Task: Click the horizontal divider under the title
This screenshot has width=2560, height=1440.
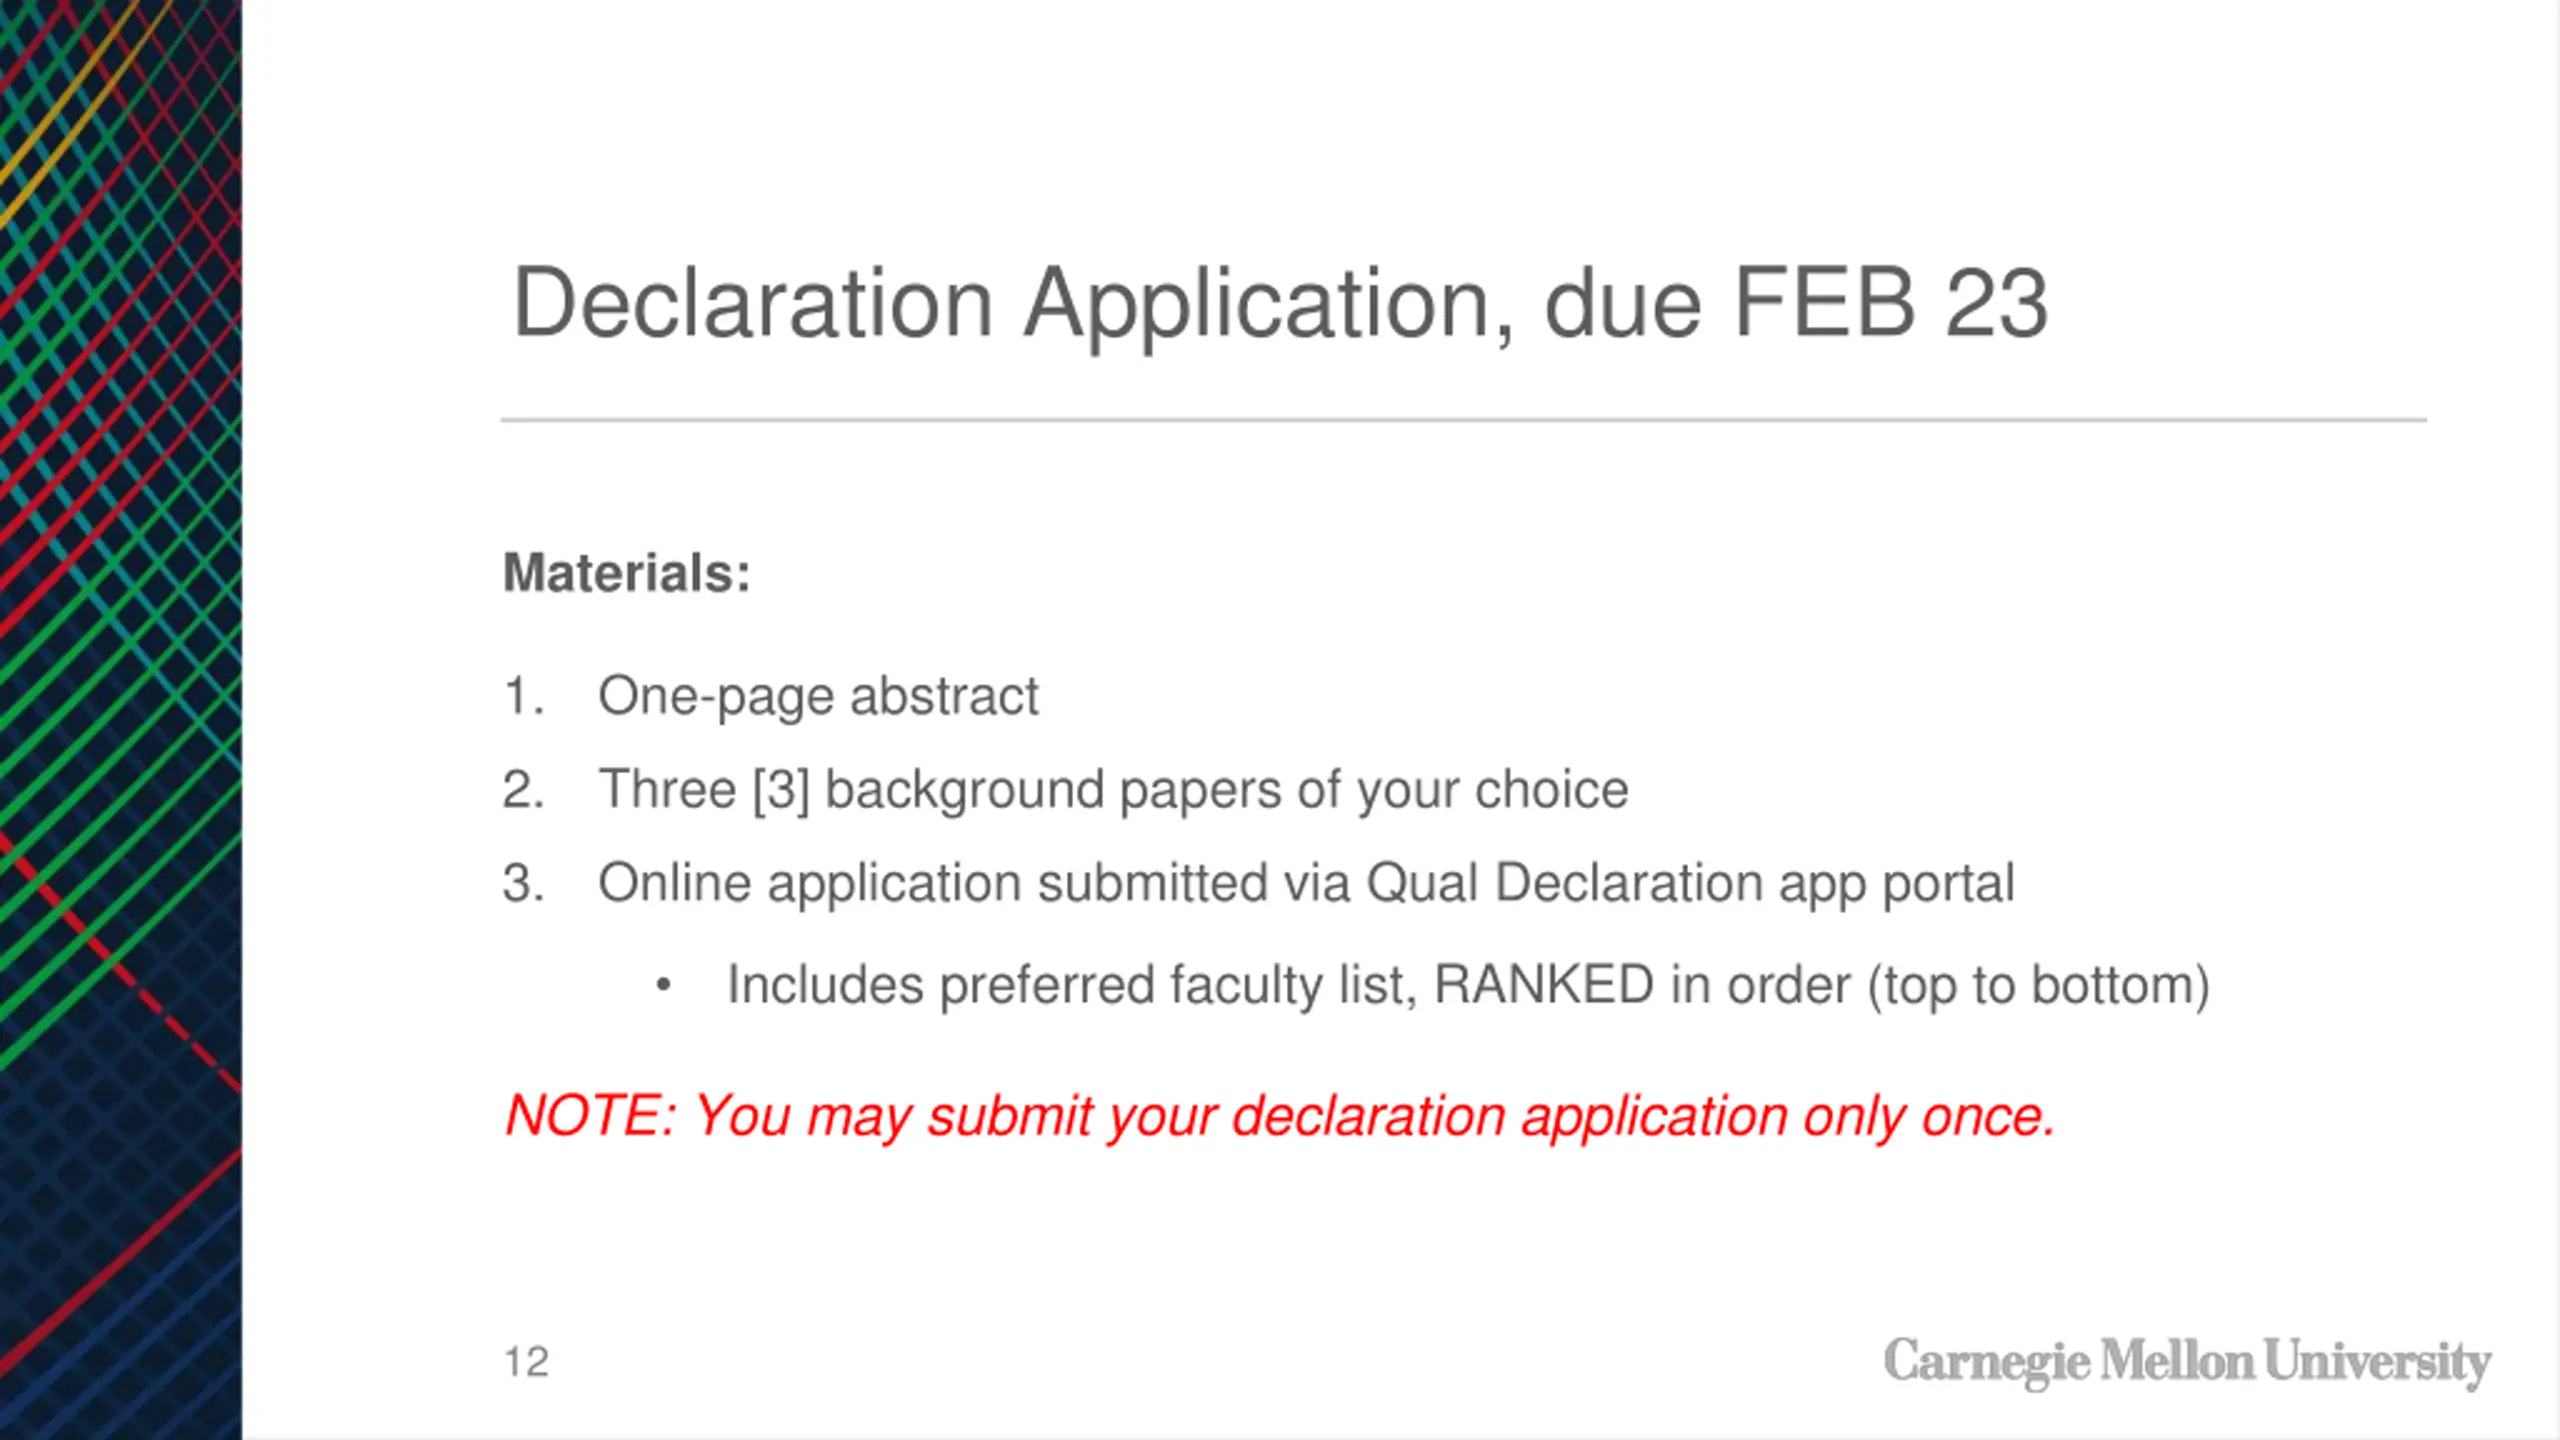Action: tap(1464, 420)
